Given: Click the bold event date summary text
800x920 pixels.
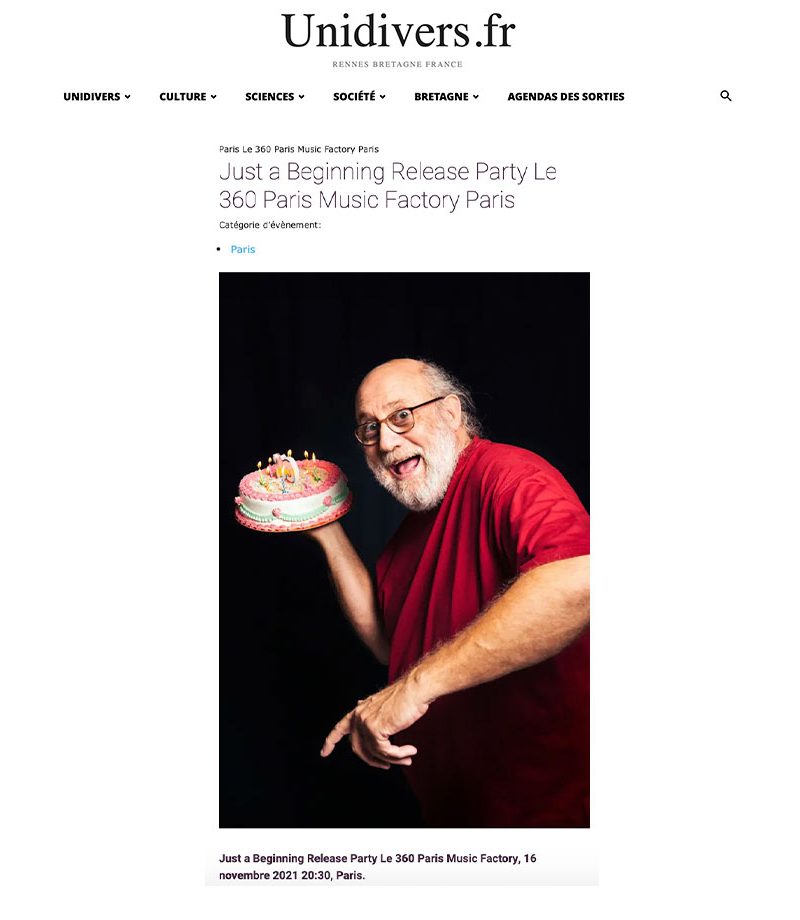Looking at the screenshot, I should [x=377, y=867].
